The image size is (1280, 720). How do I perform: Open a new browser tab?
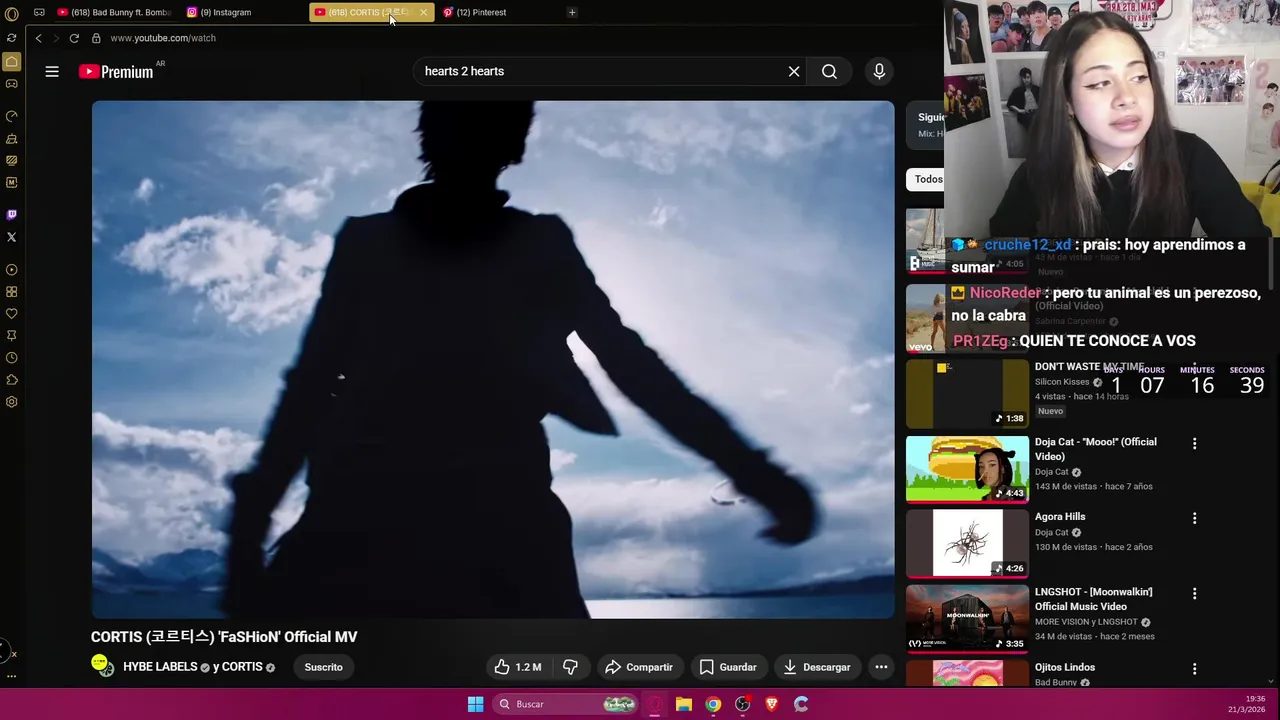[x=572, y=12]
